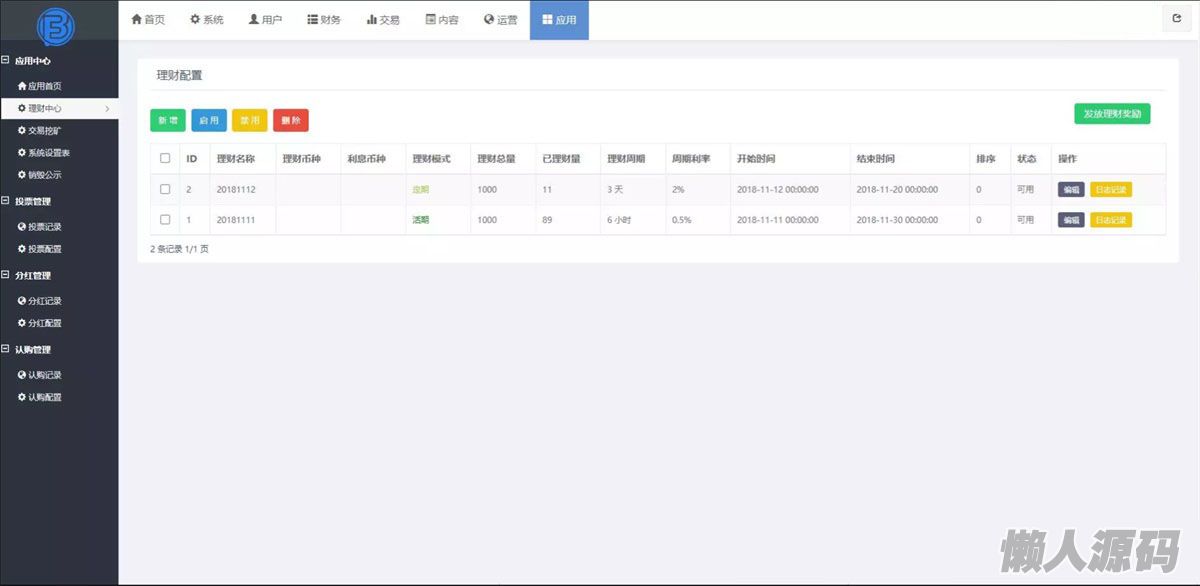Click the yellow 日志记录 button in row 1
Image resolution: width=1200 pixels, height=586 pixels.
pyautogui.click(x=1110, y=220)
